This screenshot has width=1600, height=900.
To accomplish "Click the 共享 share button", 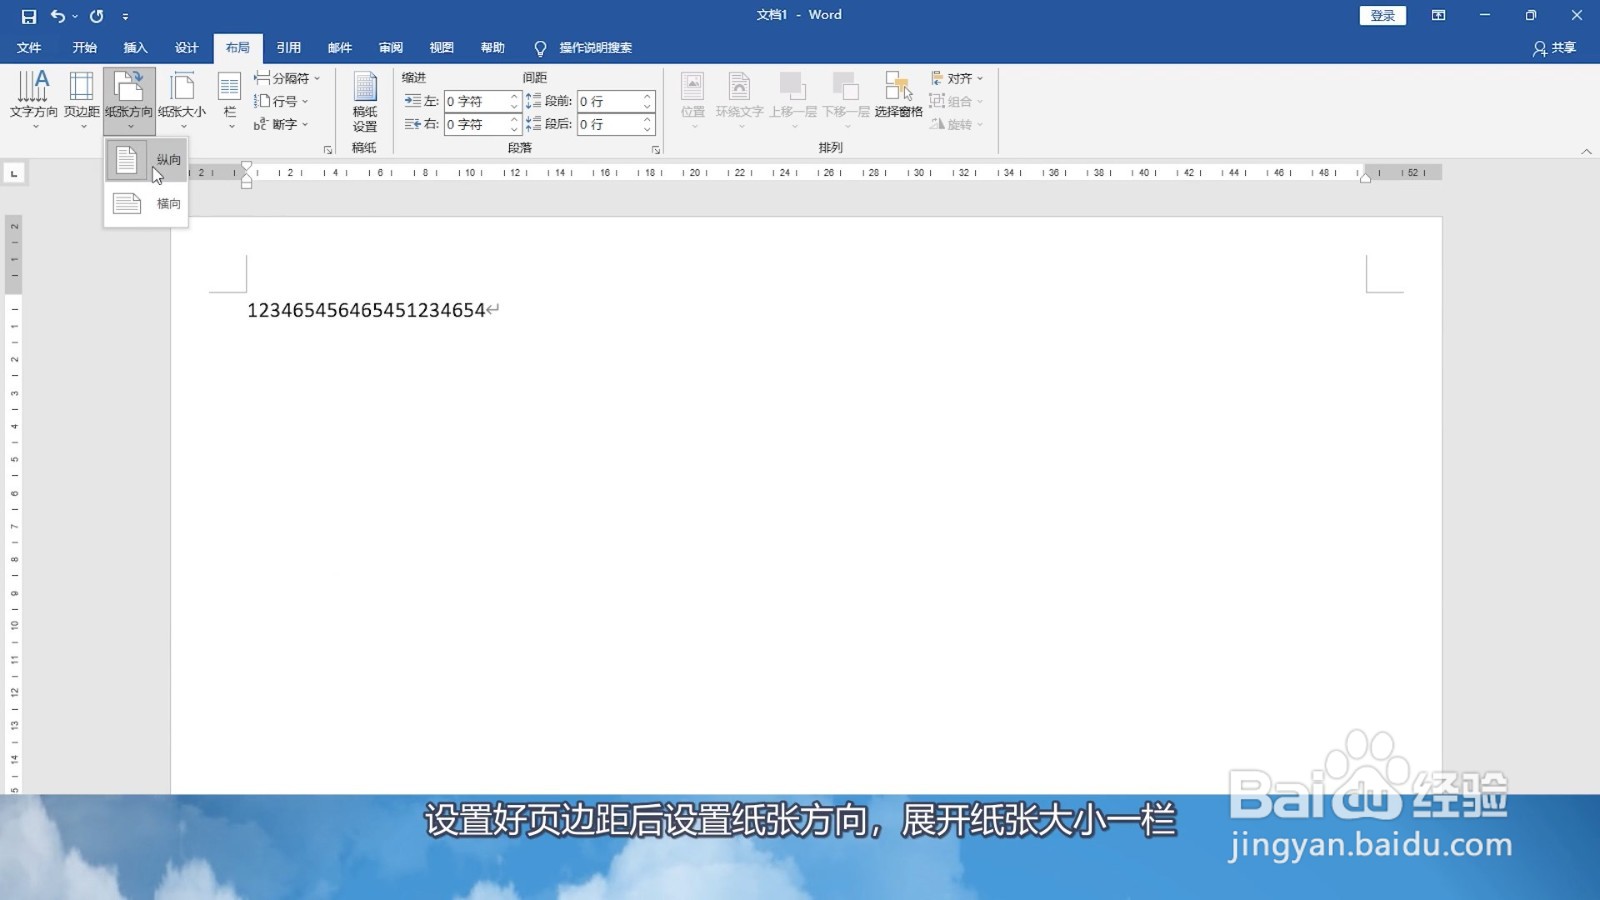I will 1554,48.
